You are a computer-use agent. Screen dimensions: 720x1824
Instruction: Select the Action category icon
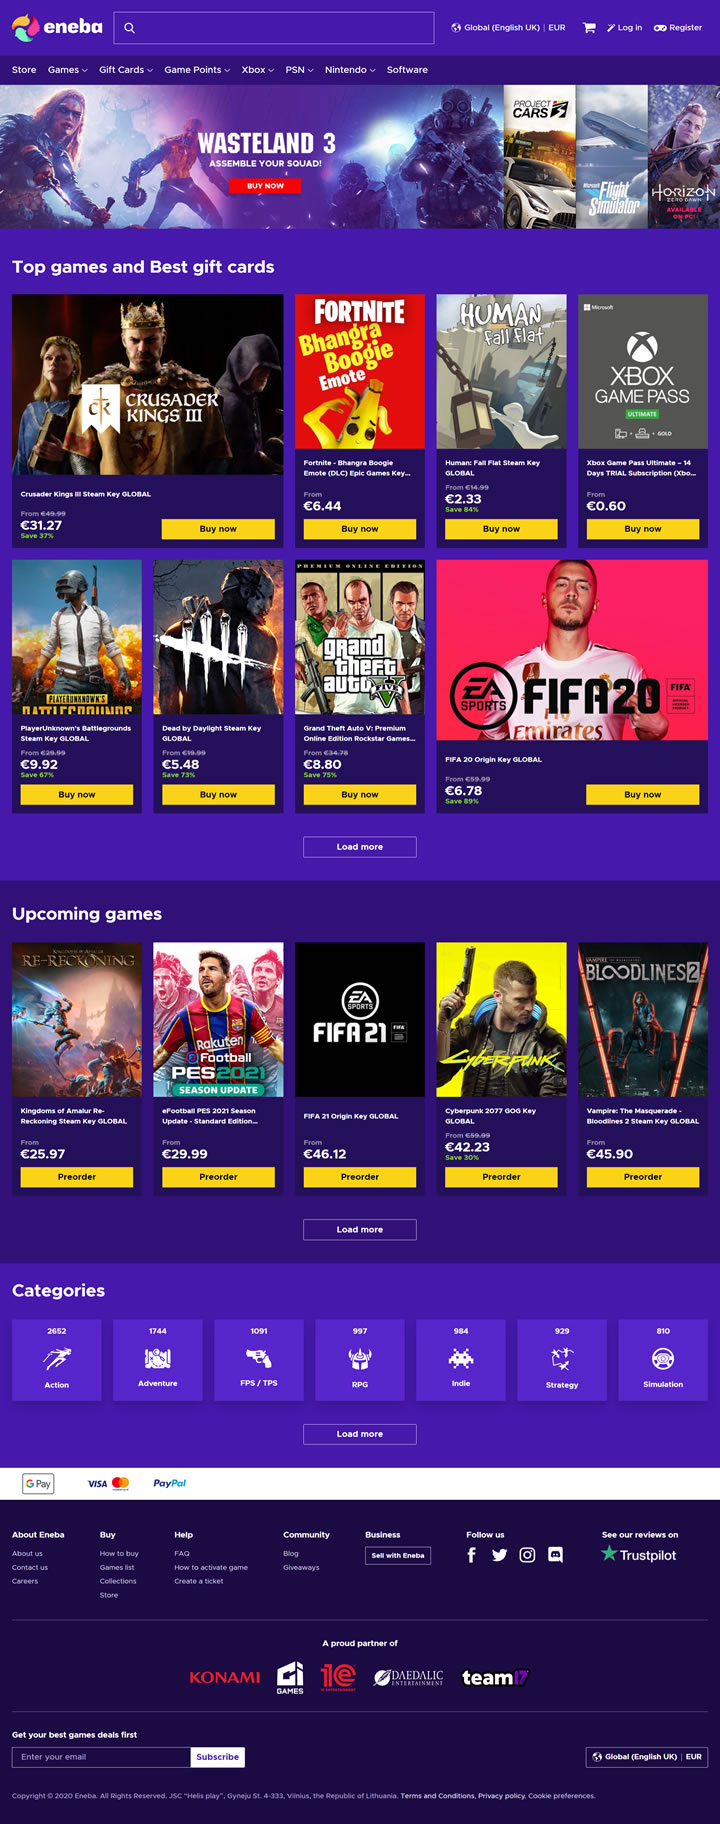(x=57, y=1359)
